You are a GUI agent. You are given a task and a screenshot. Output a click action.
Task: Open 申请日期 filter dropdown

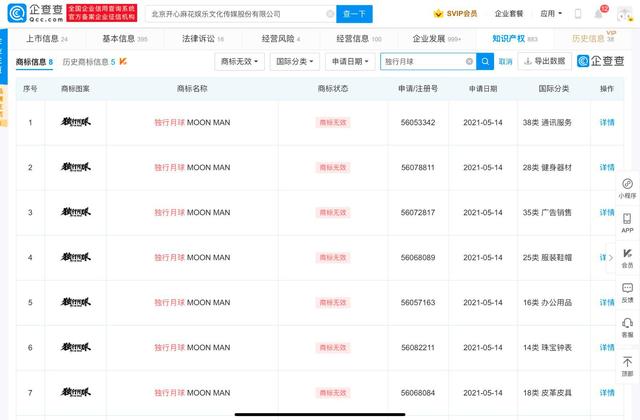pyautogui.click(x=350, y=62)
